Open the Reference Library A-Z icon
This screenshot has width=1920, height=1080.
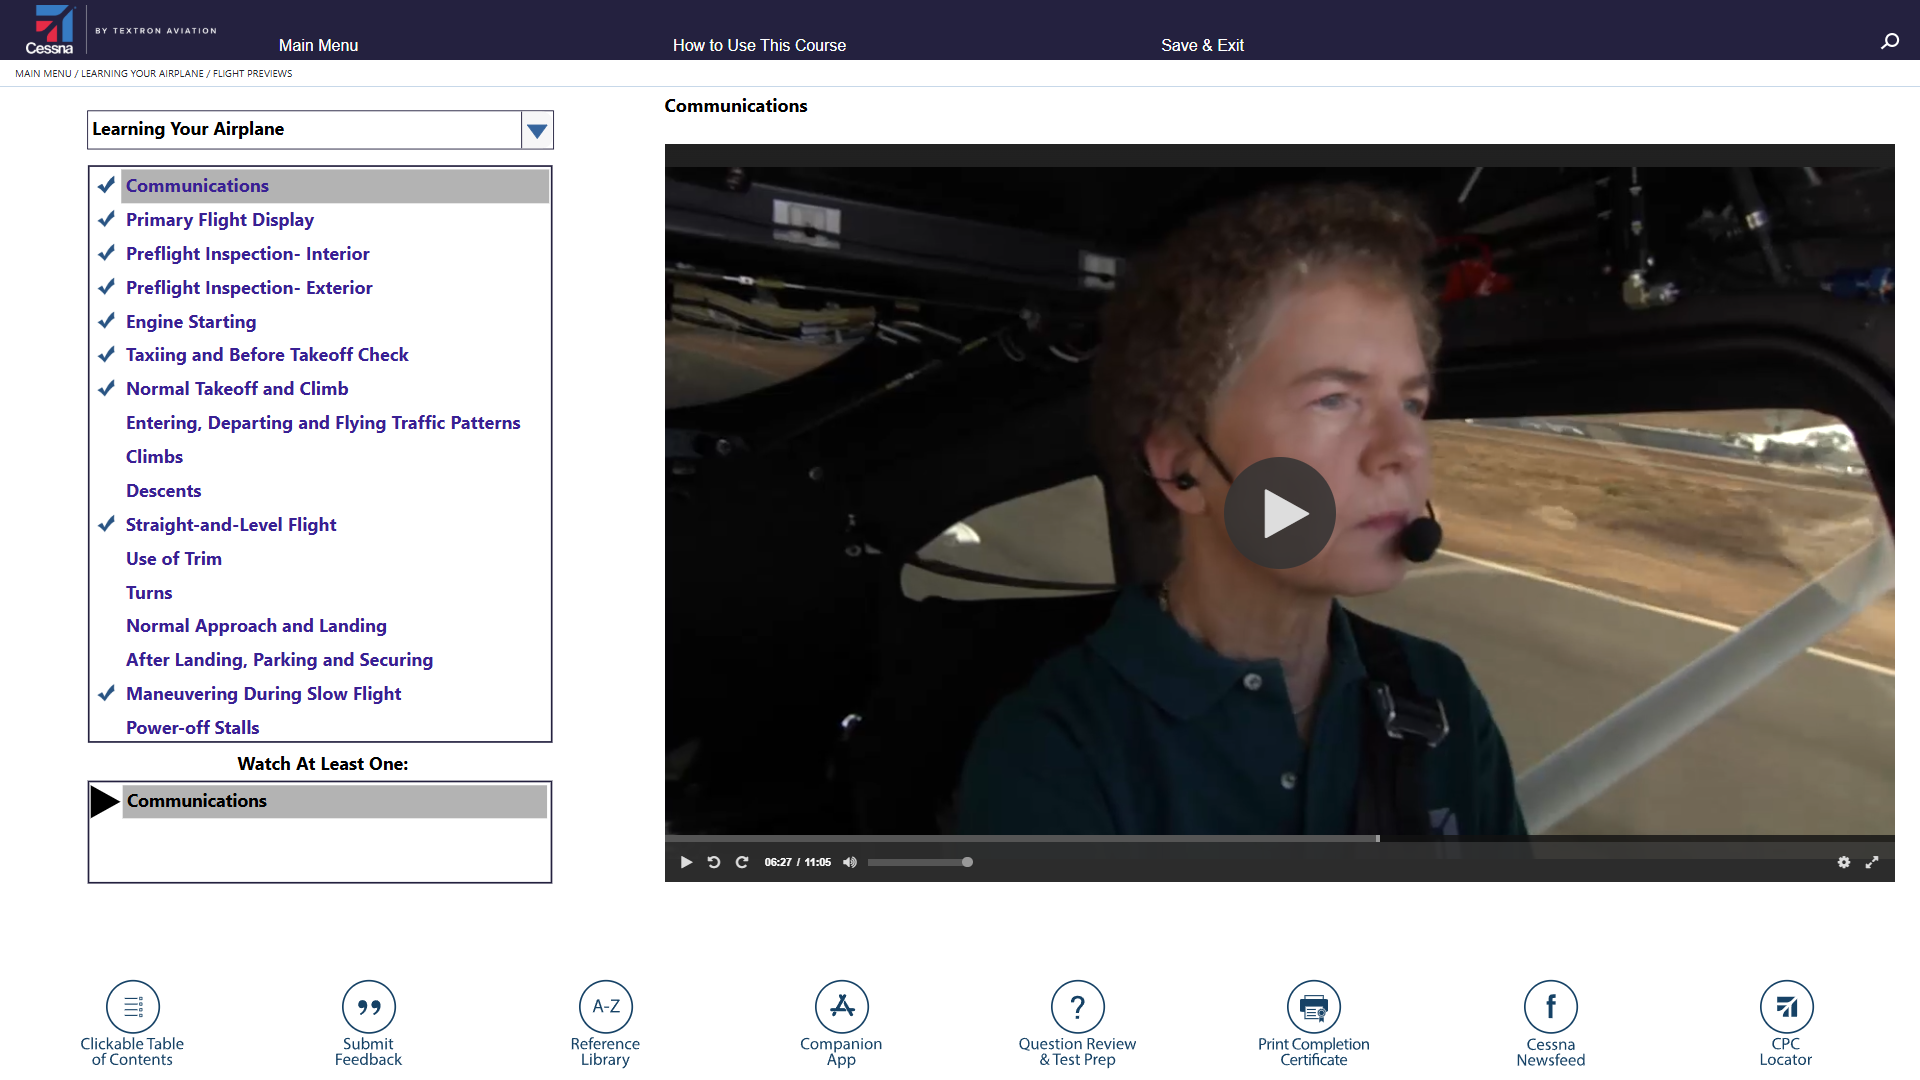(606, 1006)
